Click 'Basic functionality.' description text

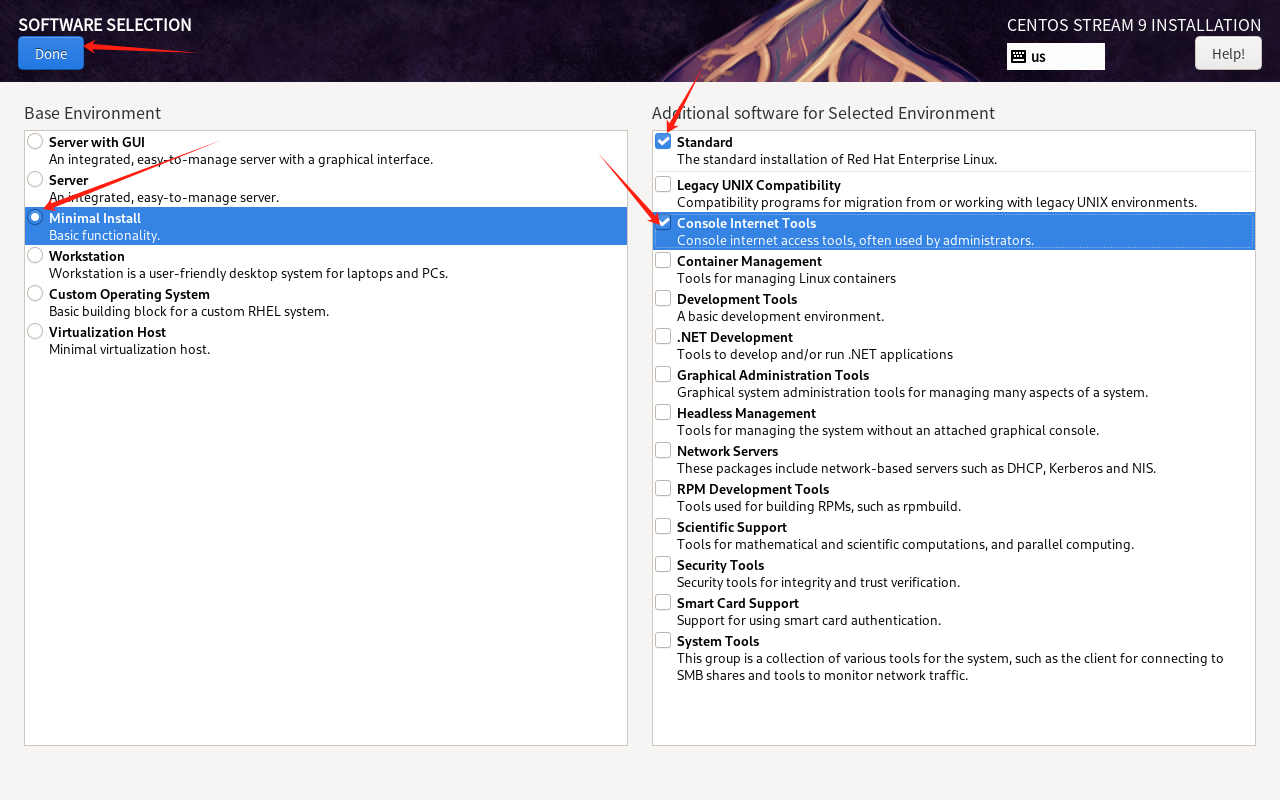tap(104, 235)
